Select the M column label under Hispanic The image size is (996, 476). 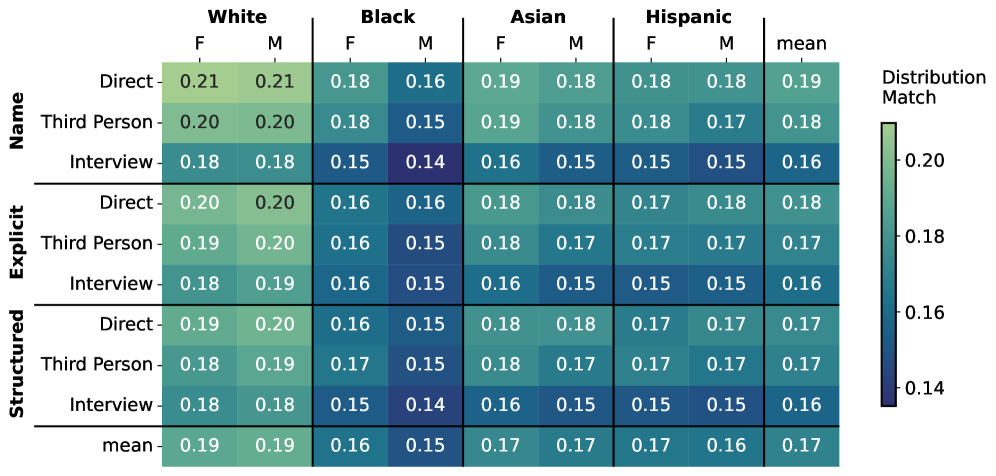click(x=726, y=43)
